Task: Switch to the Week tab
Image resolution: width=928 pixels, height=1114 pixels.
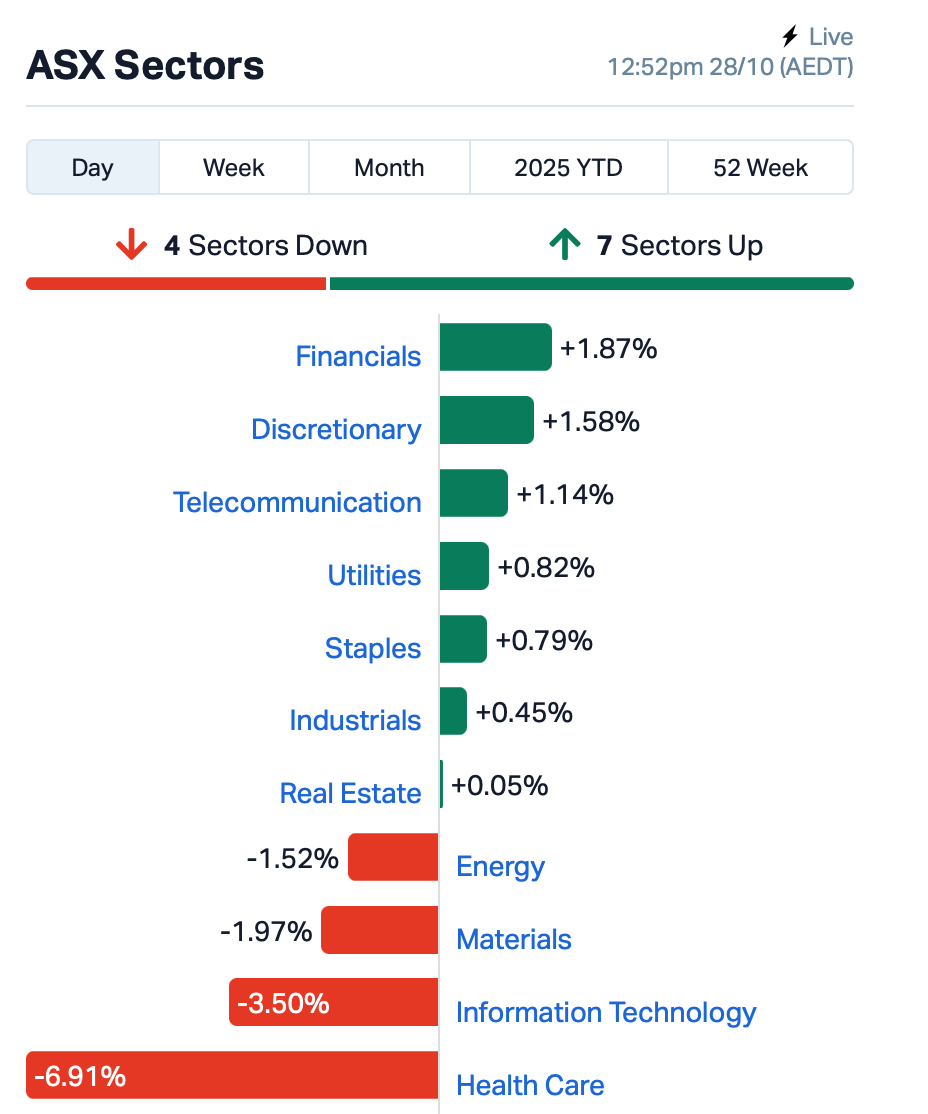Action: pyautogui.click(x=234, y=167)
